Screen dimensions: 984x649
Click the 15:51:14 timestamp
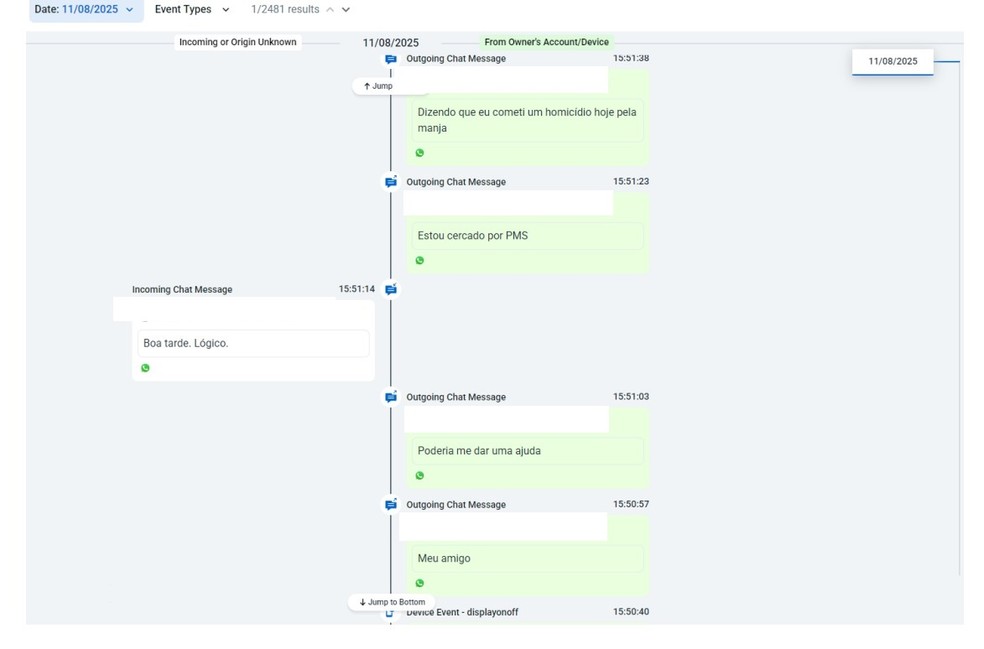point(356,289)
